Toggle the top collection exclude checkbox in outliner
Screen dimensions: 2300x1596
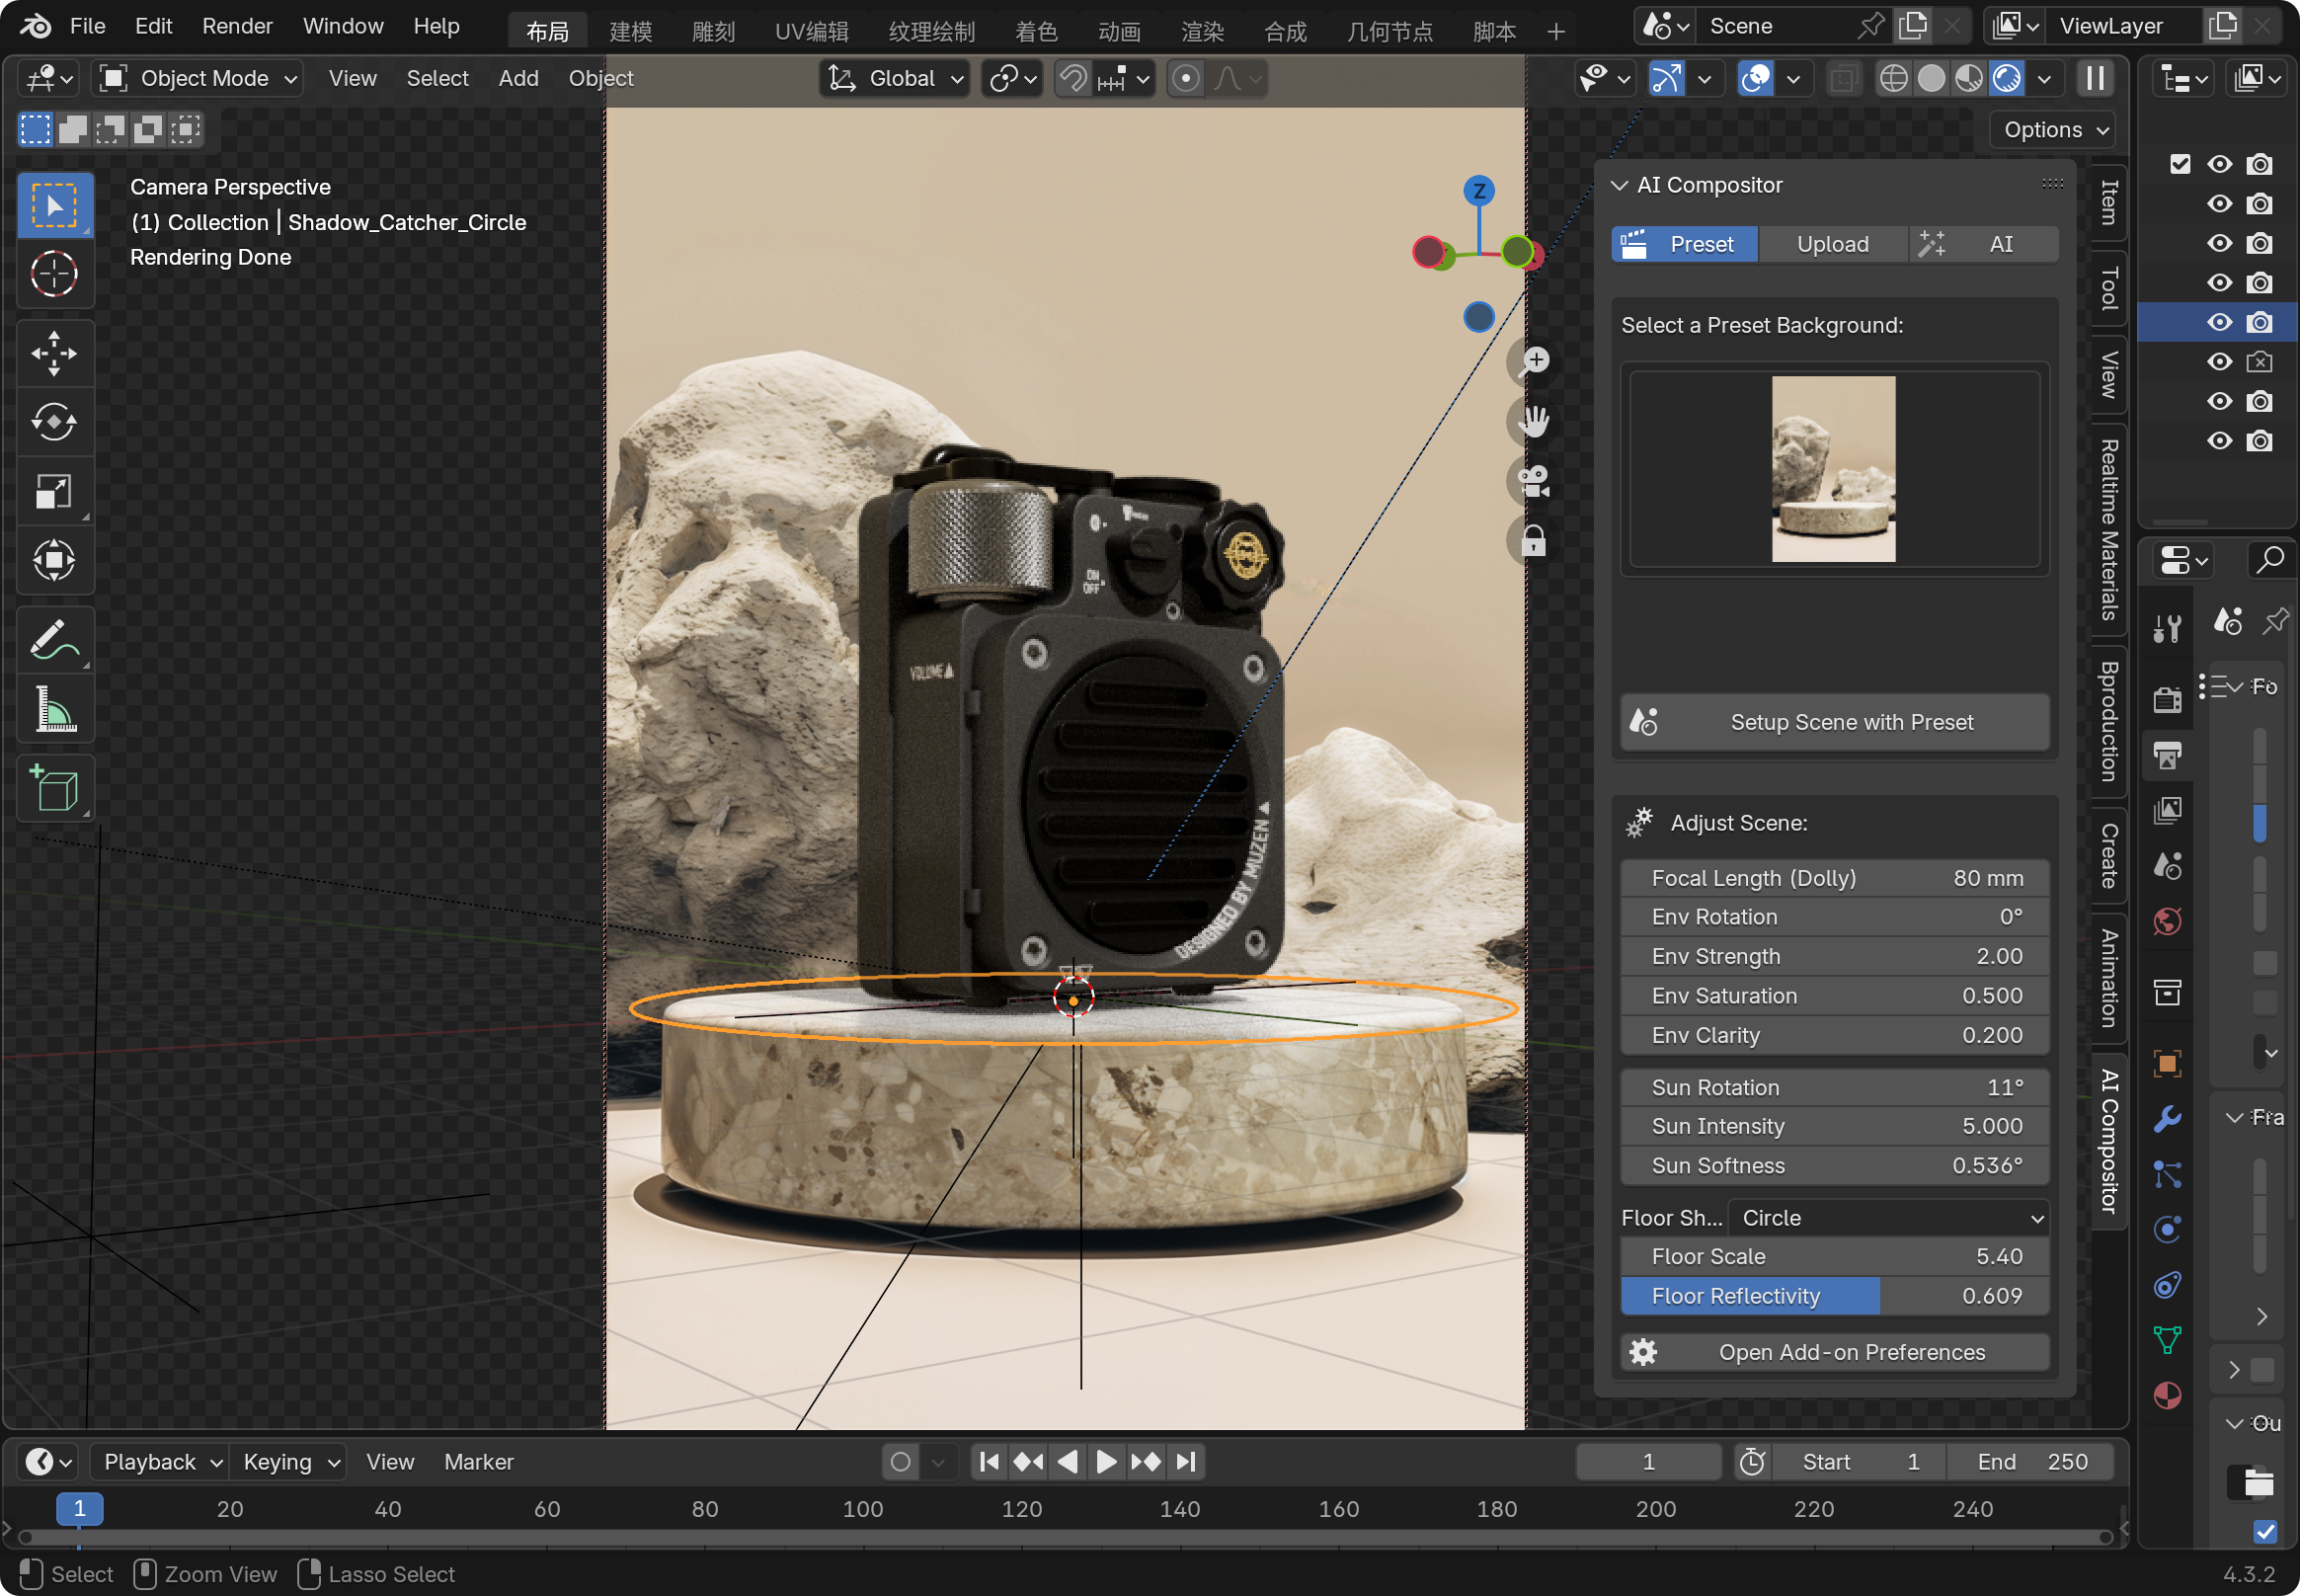click(x=2180, y=164)
